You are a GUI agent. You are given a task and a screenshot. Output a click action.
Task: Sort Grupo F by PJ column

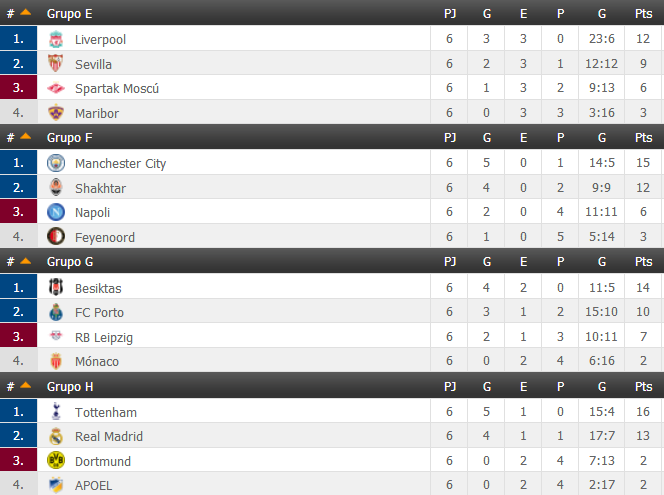(x=450, y=138)
